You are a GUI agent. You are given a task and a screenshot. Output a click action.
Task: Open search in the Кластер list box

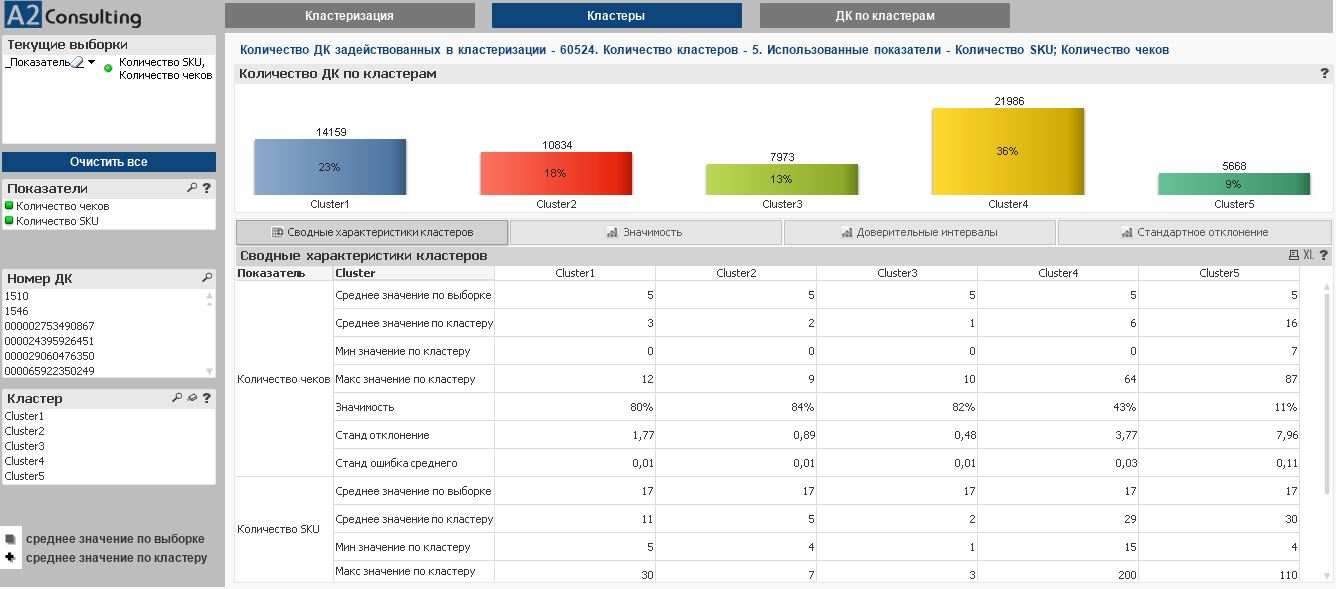point(177,398)
